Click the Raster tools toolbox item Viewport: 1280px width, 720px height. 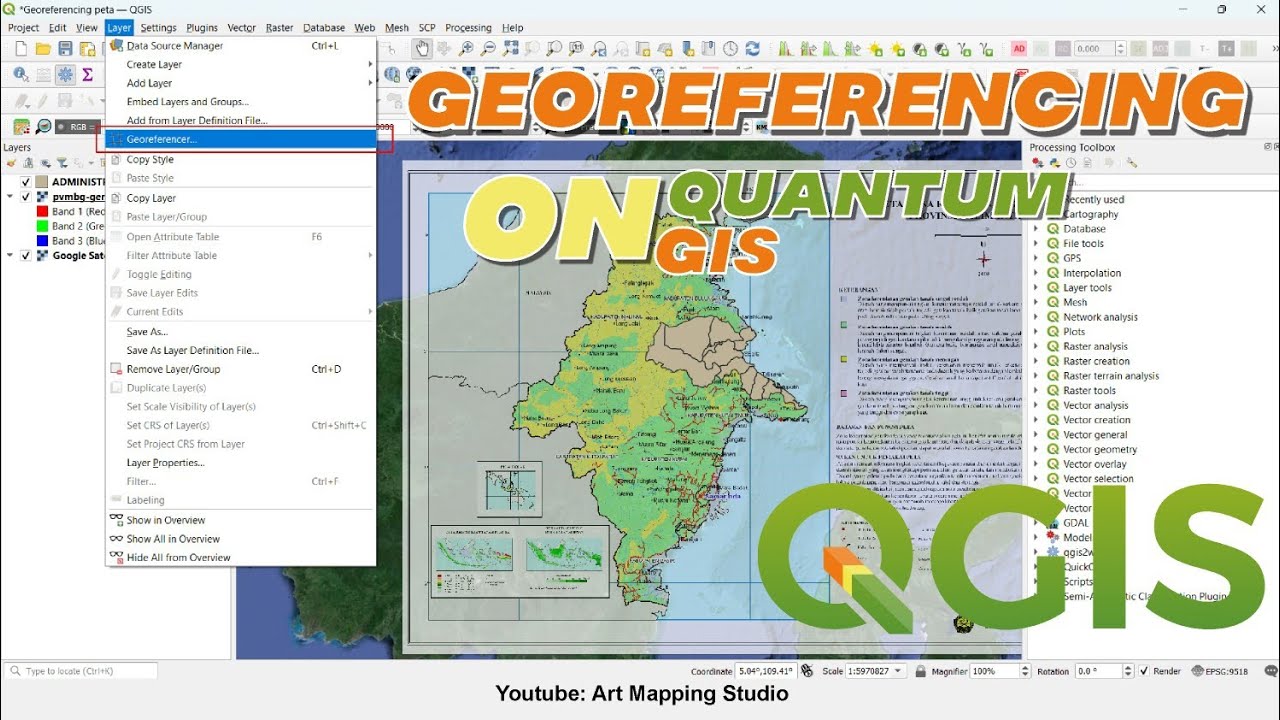(x=1089, y=391)
